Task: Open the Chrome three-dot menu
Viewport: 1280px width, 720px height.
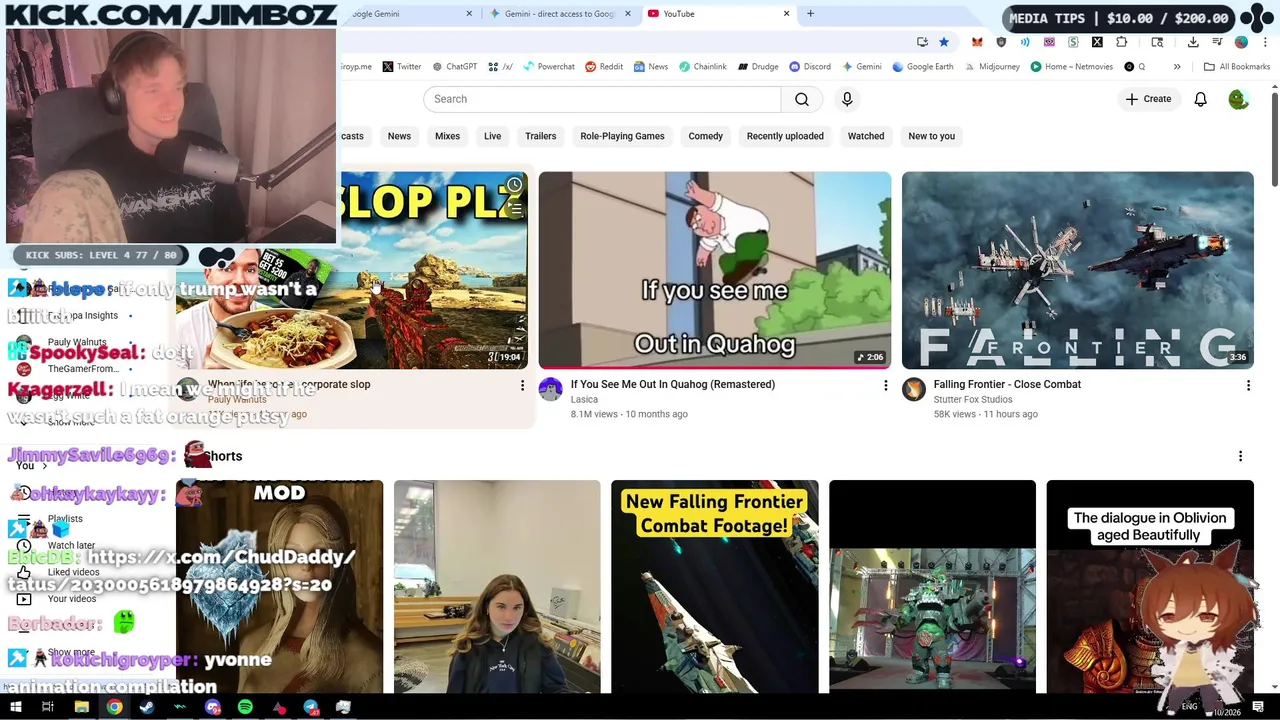Action: (1265, 42)
